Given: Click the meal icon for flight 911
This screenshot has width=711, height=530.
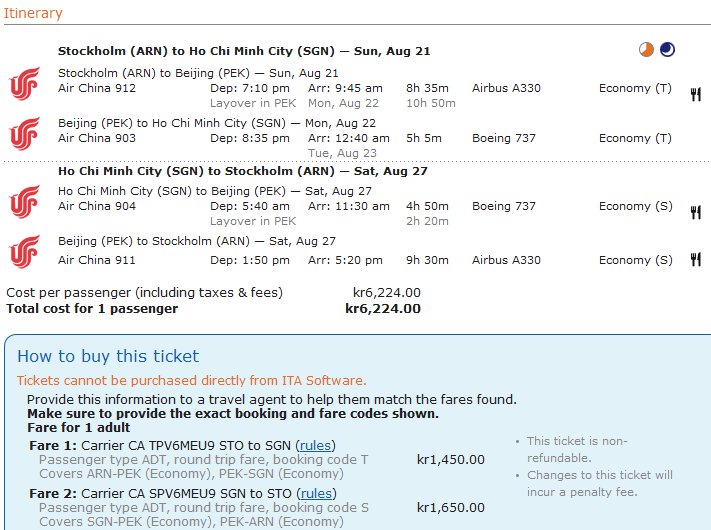Looking at the screenshot, I should pos(696,259).
